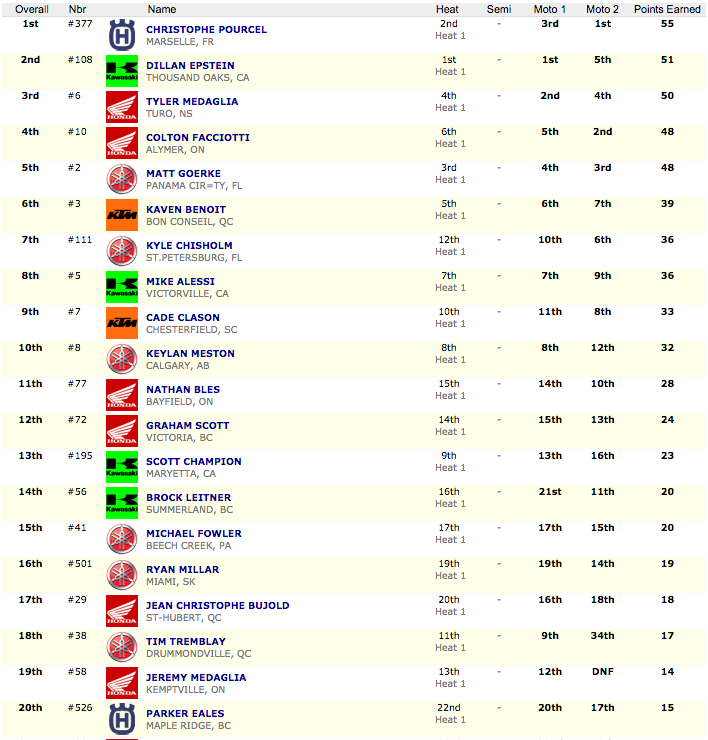
Task: Open Keylan Meston rider link
Action: tap(190, 353)
